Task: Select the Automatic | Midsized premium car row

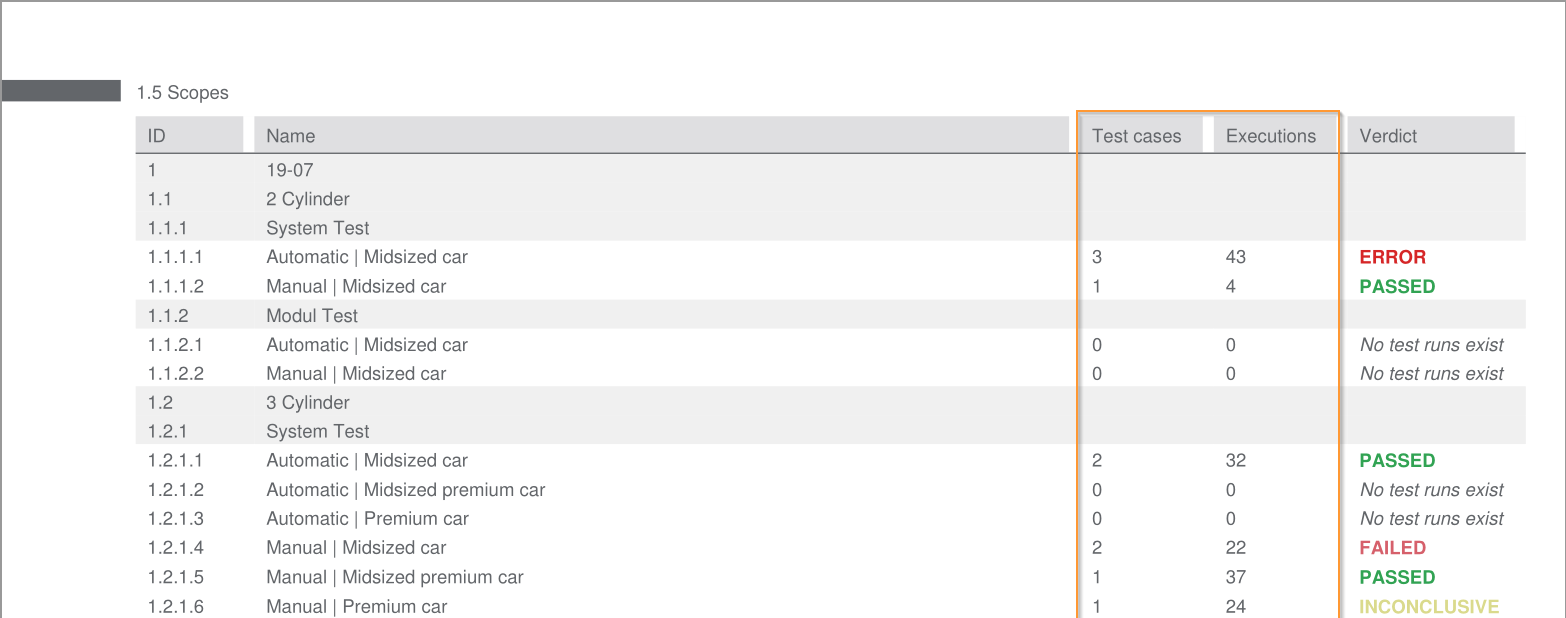Action: click(x=405, y=490)
